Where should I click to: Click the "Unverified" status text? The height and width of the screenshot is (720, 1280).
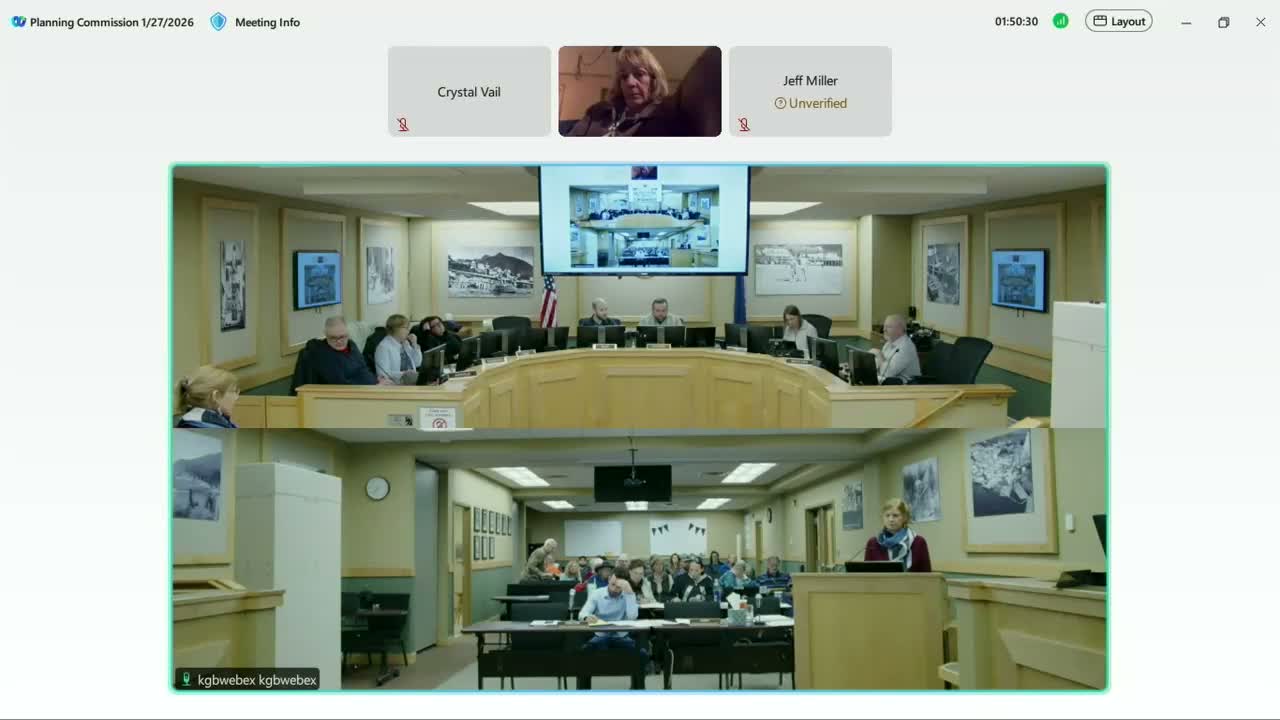point(818,103)
